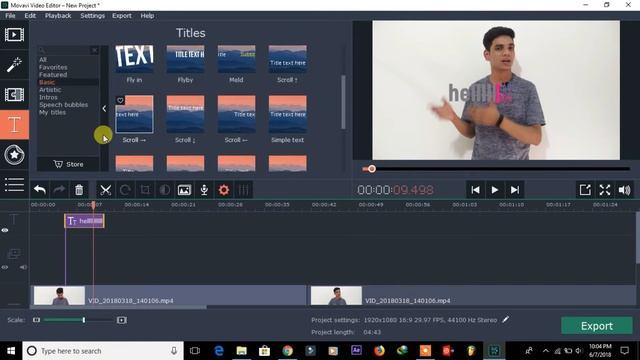Open the Playback menu

click(58, 16)
